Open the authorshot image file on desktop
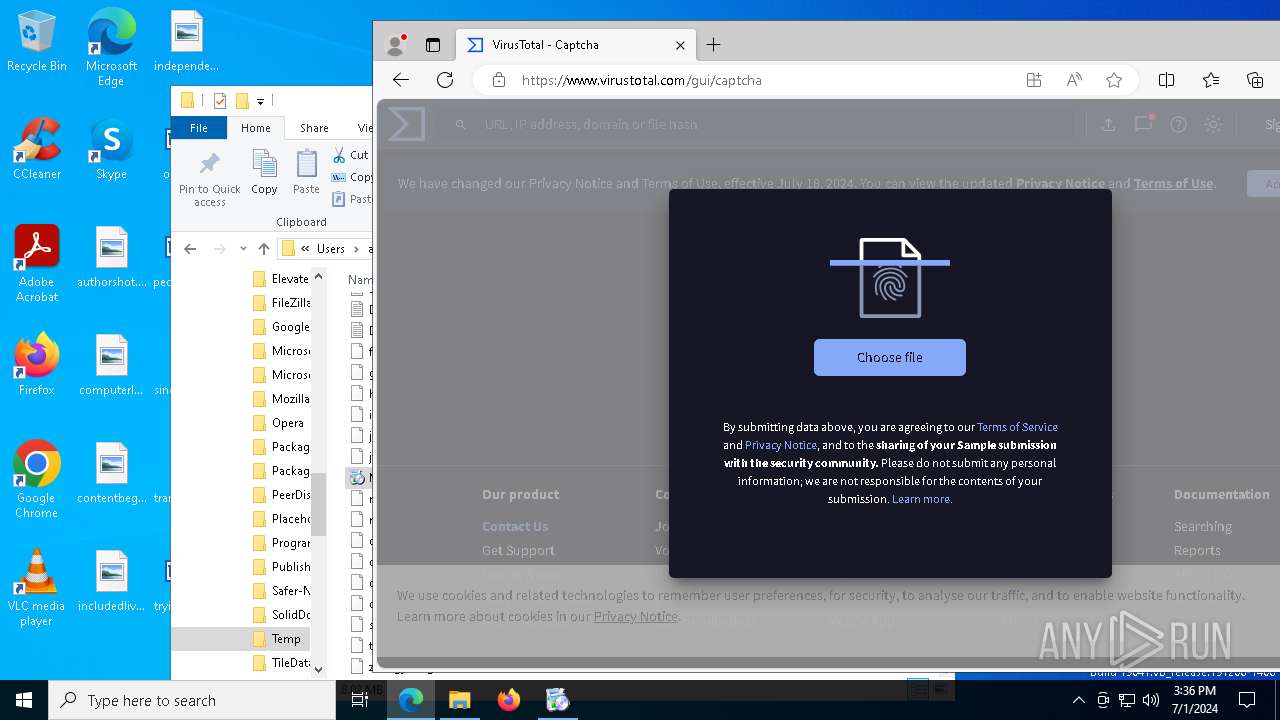Viewport: 1280px width, 720px height. coord(111,257)
